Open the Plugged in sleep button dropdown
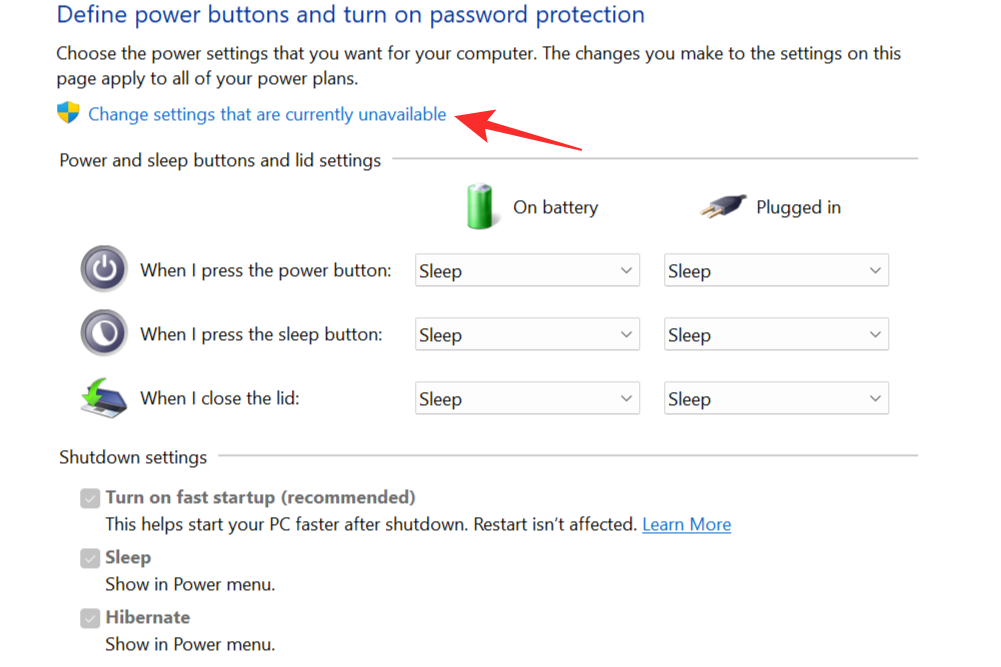The width and height of the screenshot is (1001, 667). pos(776,333)
